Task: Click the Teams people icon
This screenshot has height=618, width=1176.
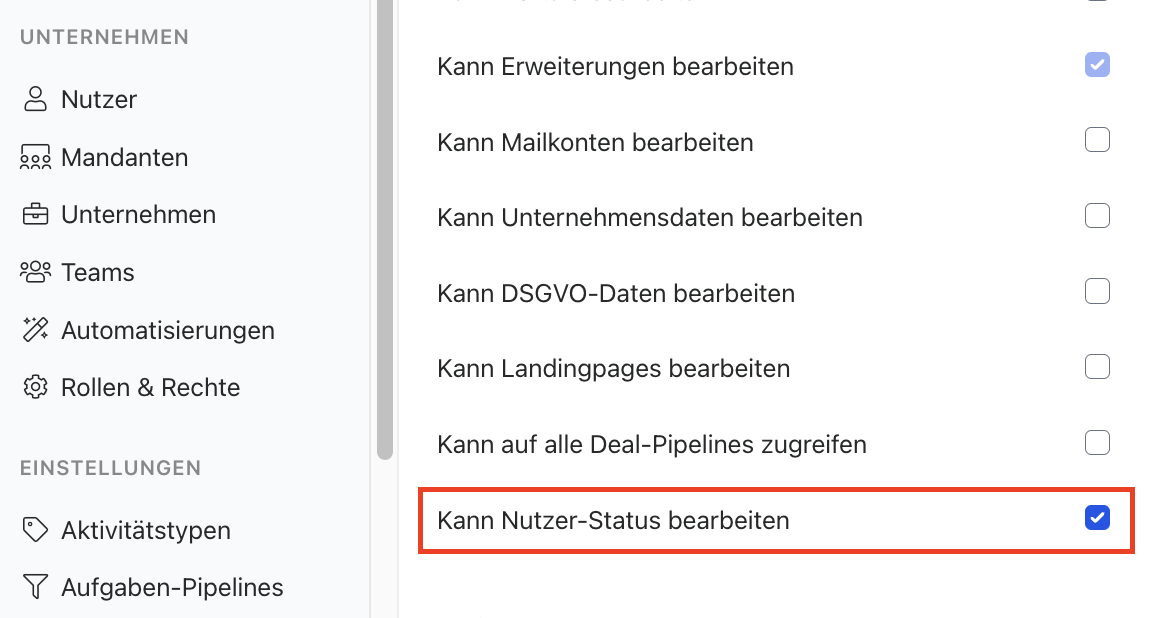Action: (36, 272)
